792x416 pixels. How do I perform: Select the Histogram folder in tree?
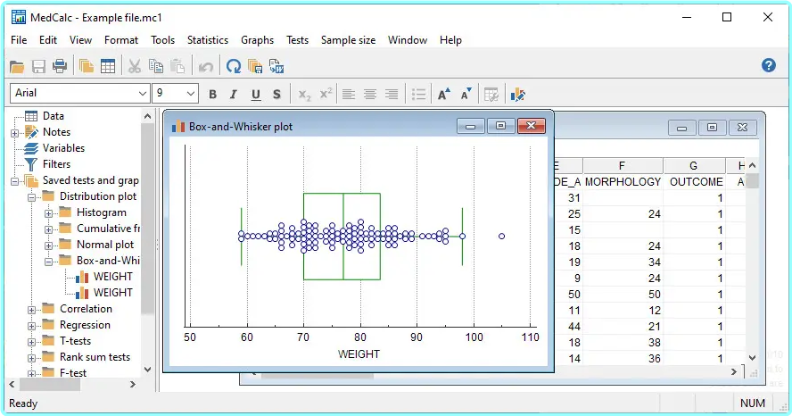pos(101,212)
